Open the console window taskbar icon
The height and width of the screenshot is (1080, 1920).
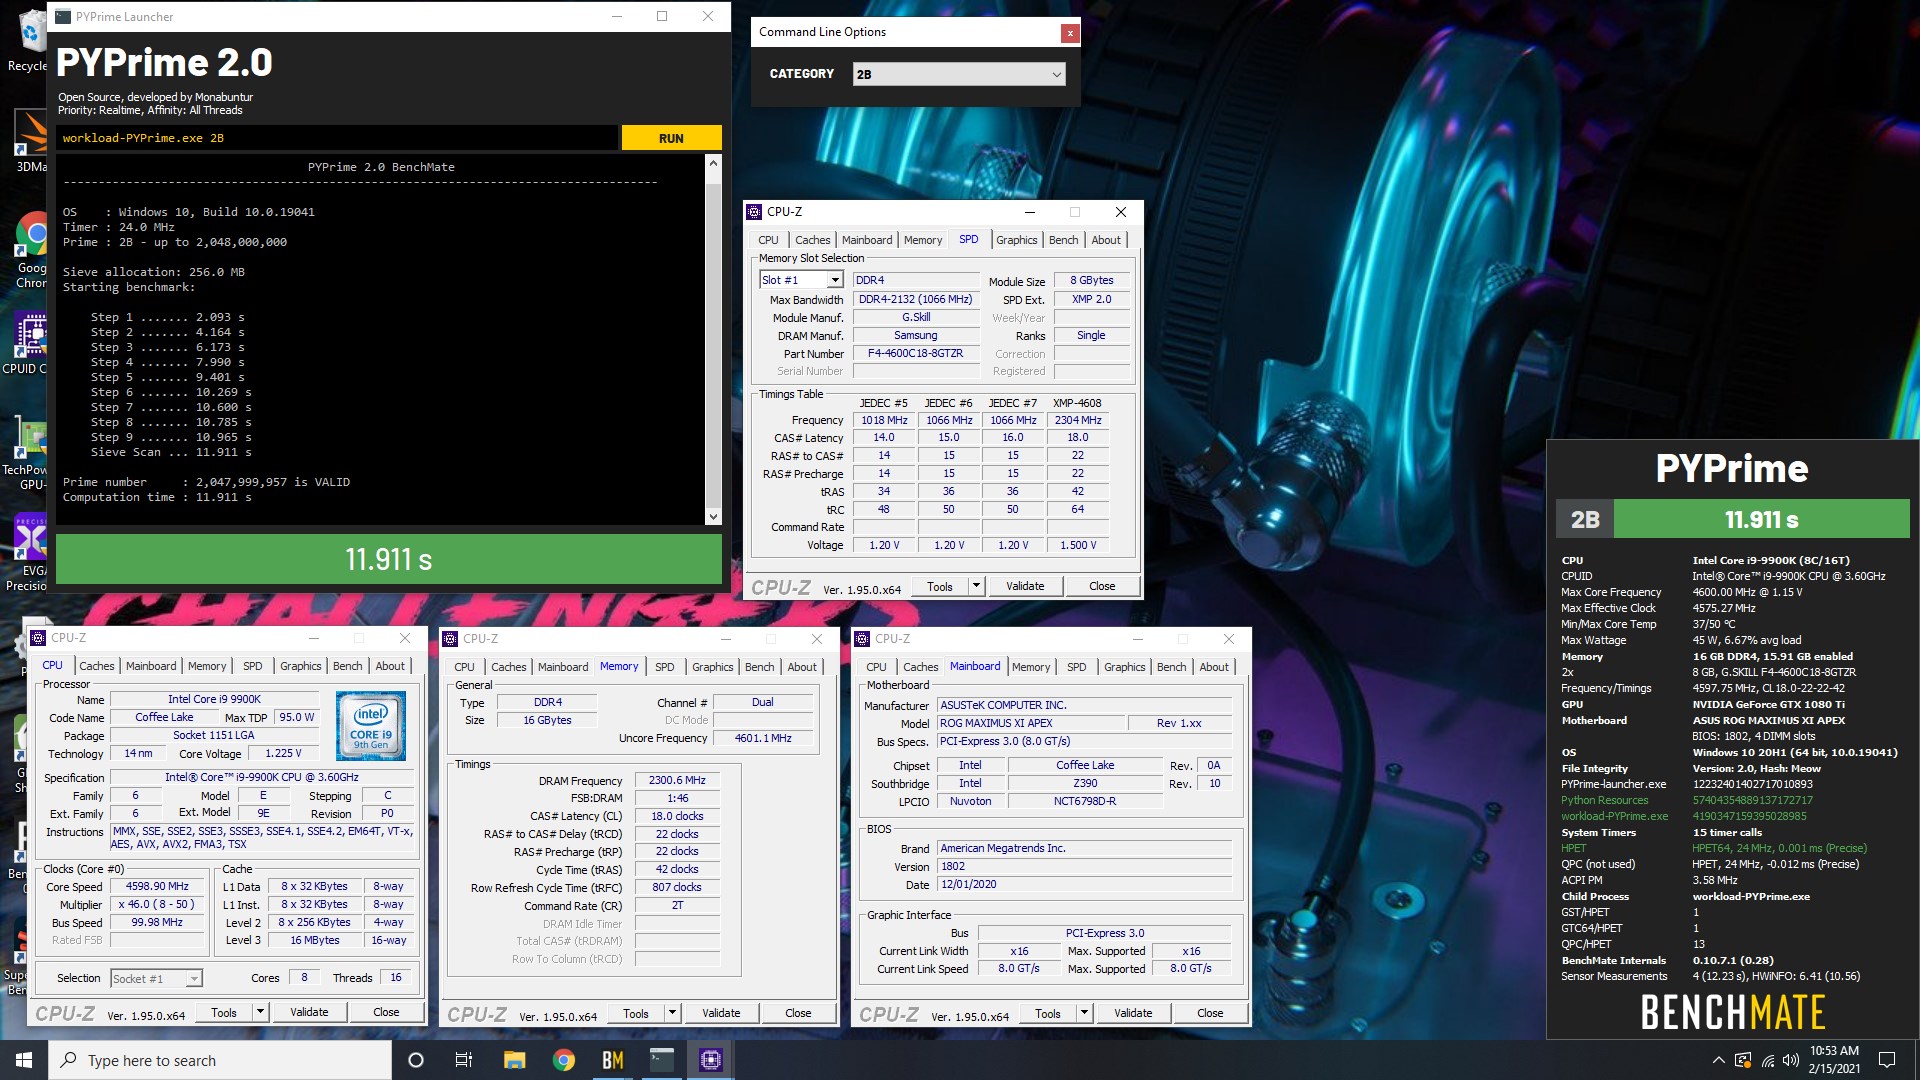662,1060
